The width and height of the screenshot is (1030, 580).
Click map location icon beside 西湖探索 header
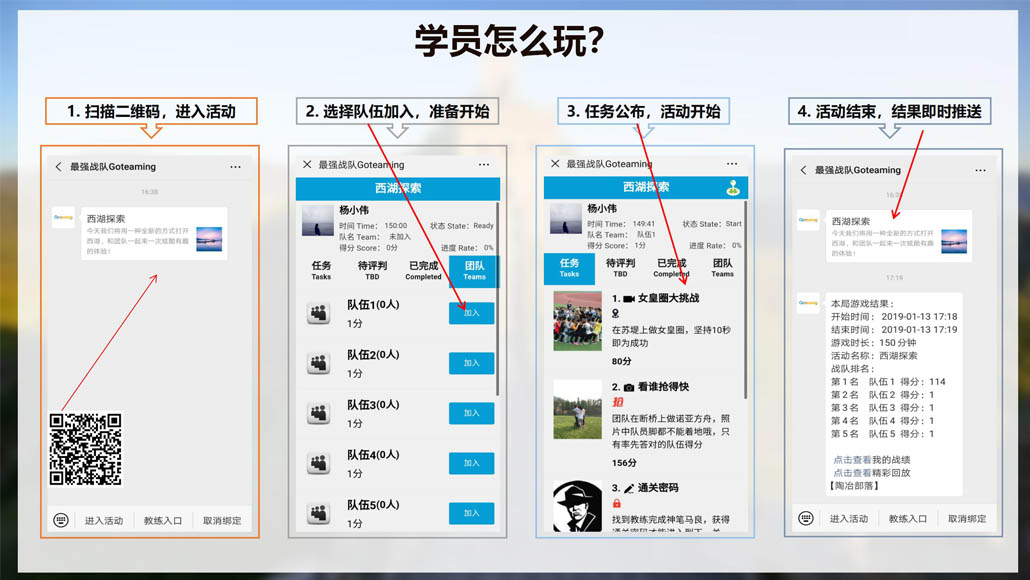(733, 187)
